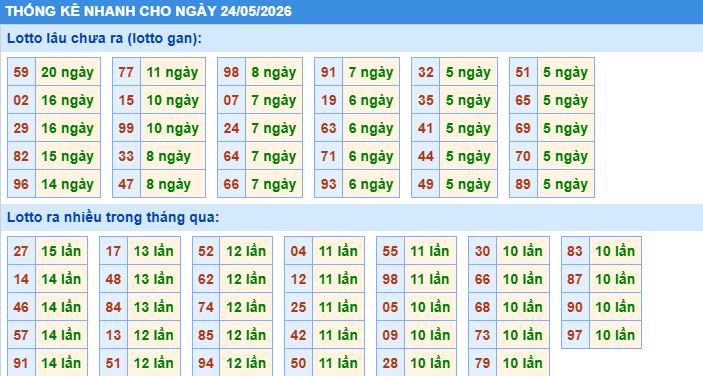Select number 84 in frequent lotto table
The width and height of the screenshot is (703, 376).
[x=113, y=307]
